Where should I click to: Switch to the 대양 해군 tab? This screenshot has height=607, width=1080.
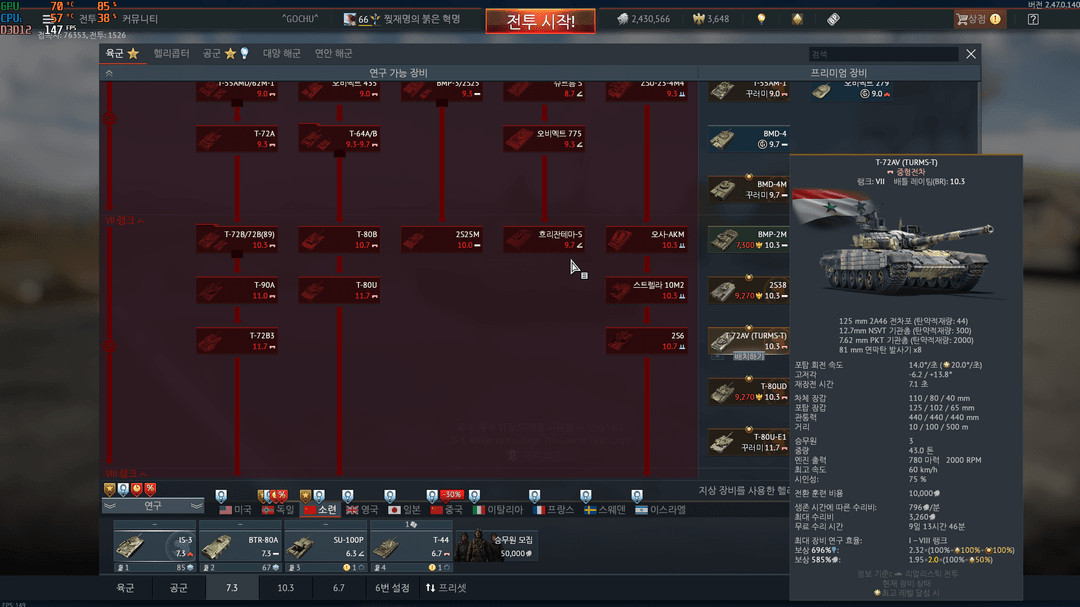280,53
